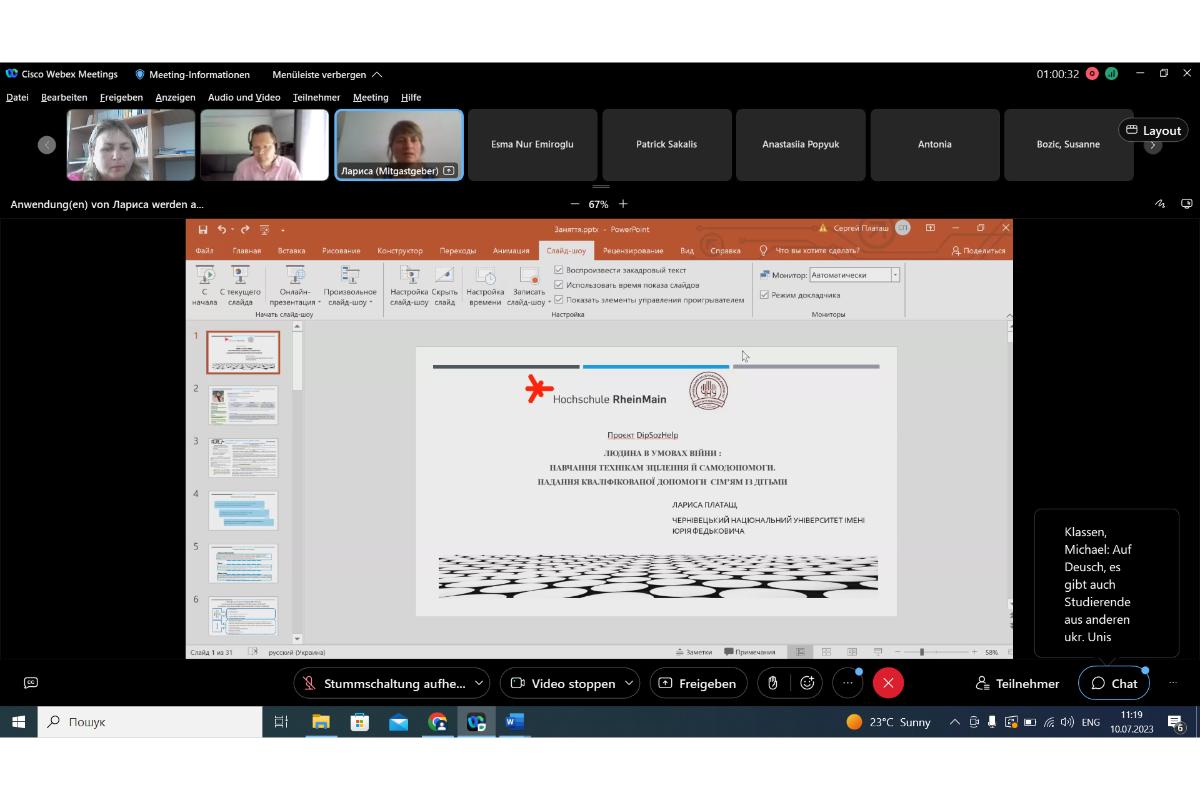Screen dimensions: 1200x800
Task: Leave the meeting with red X
Action: click(x=888, y=683)
